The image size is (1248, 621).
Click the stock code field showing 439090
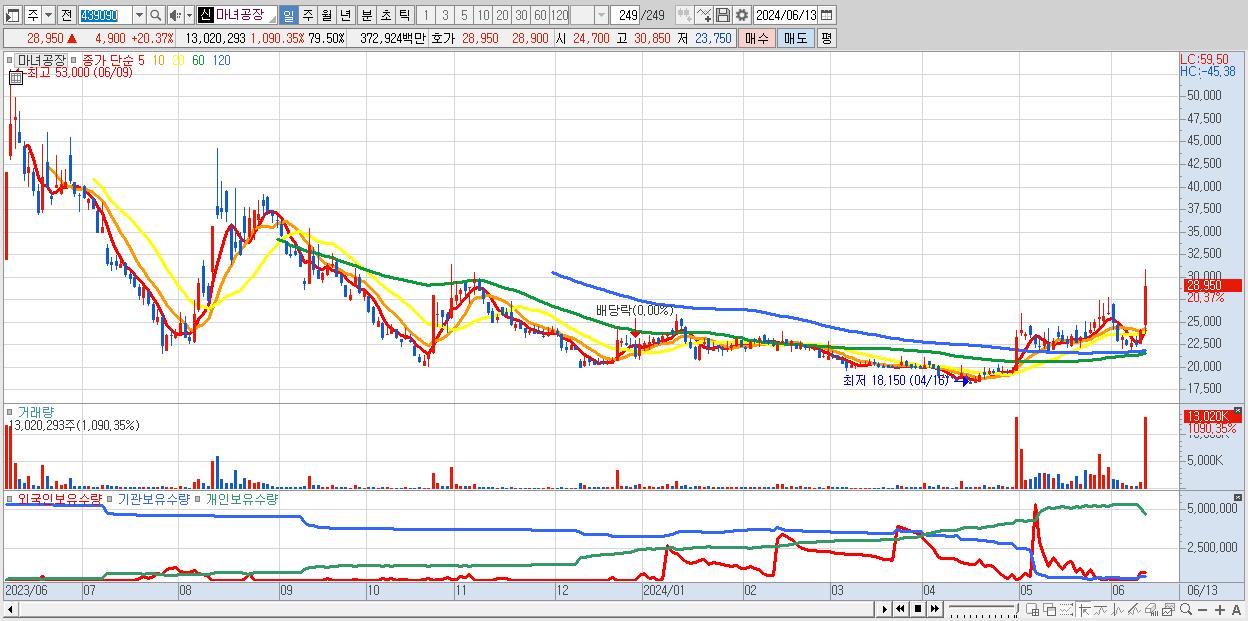(x=105, y=15)
